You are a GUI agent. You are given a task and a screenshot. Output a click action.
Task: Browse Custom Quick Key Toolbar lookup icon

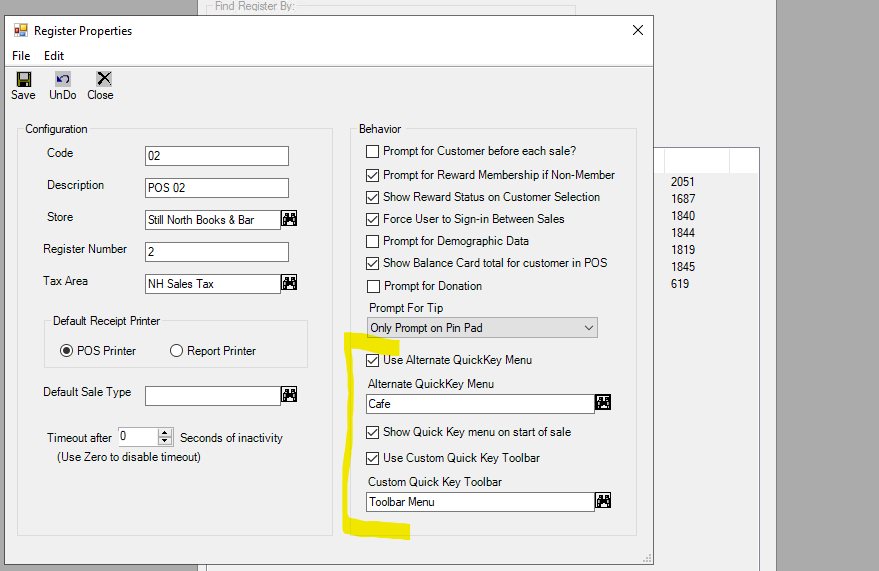(603, 500)
